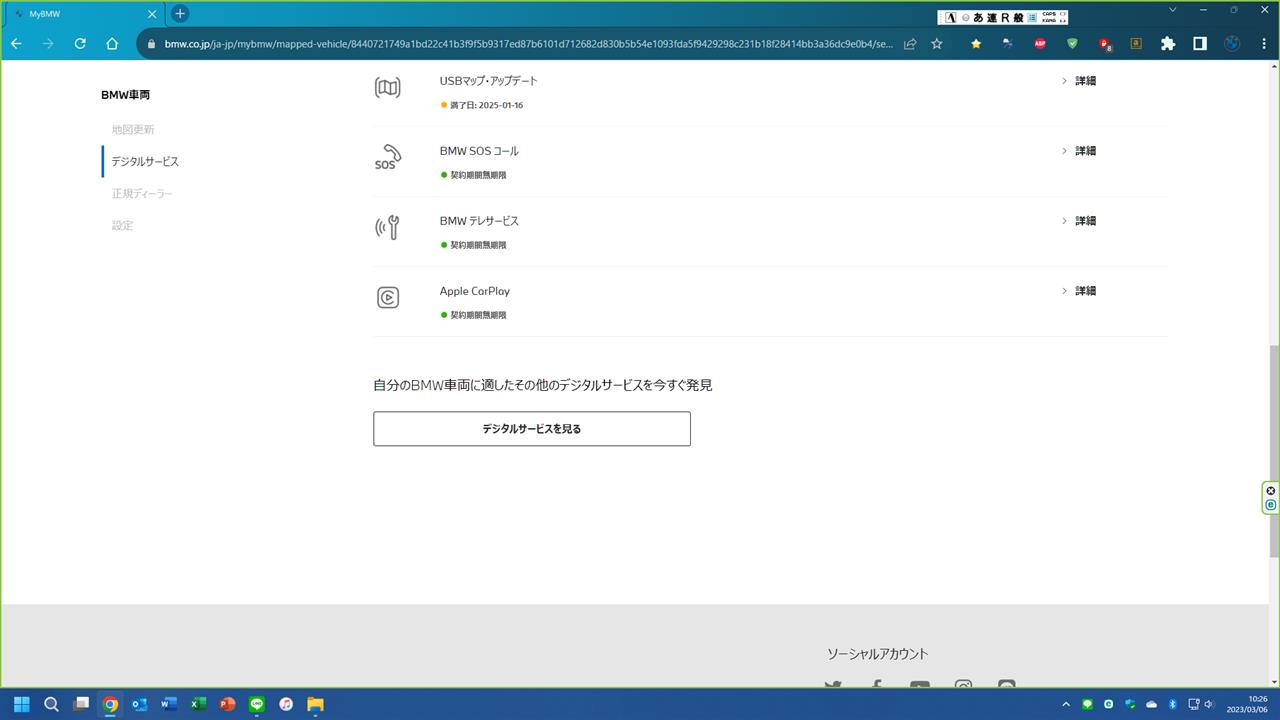Screen dimensions: 1280x720
Task: Click the share page icon
Action: click(x=910, y=44)
